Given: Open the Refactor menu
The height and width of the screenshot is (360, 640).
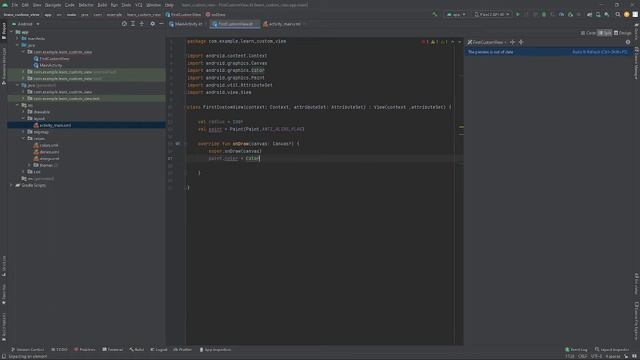Looking at the screenshot, I should point(86,5).
